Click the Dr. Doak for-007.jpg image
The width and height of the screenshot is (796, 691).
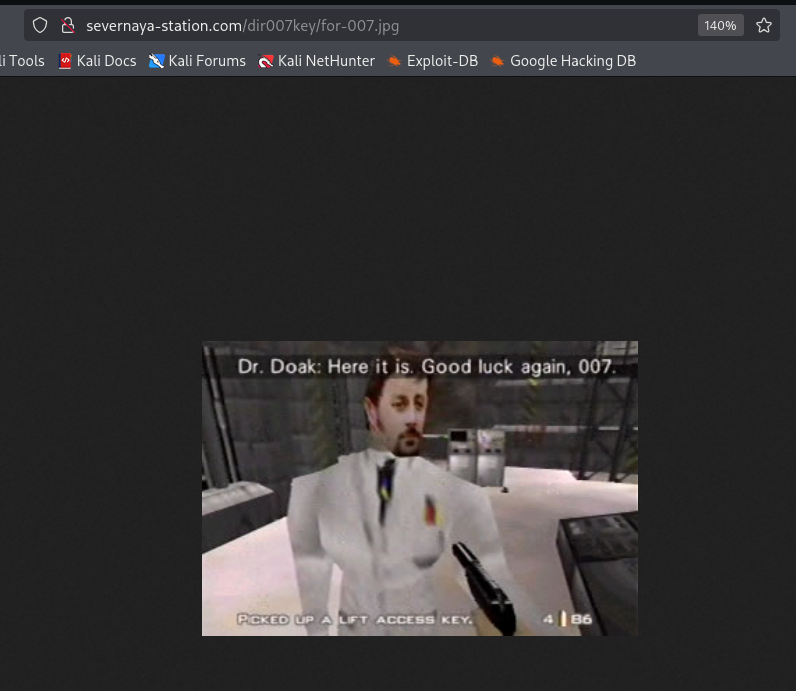[420, 488]
